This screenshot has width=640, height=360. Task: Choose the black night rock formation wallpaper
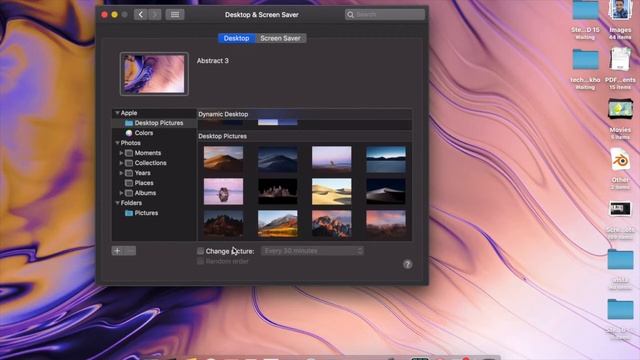tap(278, 191)
